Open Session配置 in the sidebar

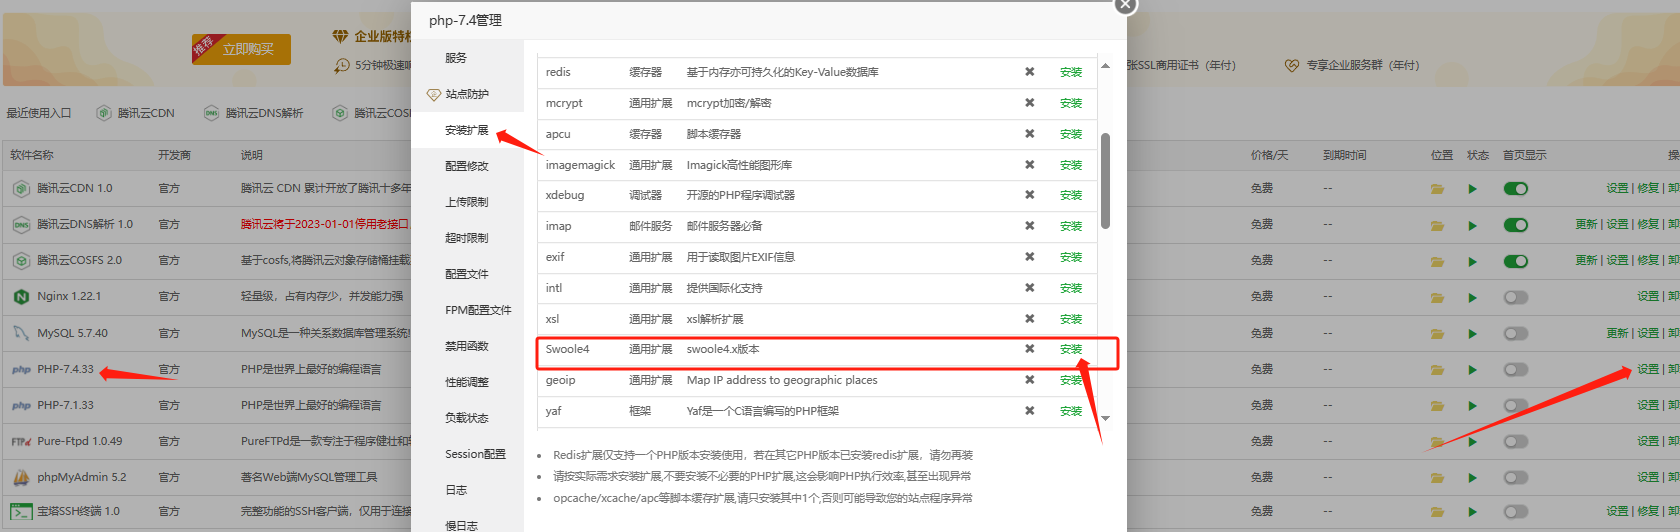tap(475, 454)
